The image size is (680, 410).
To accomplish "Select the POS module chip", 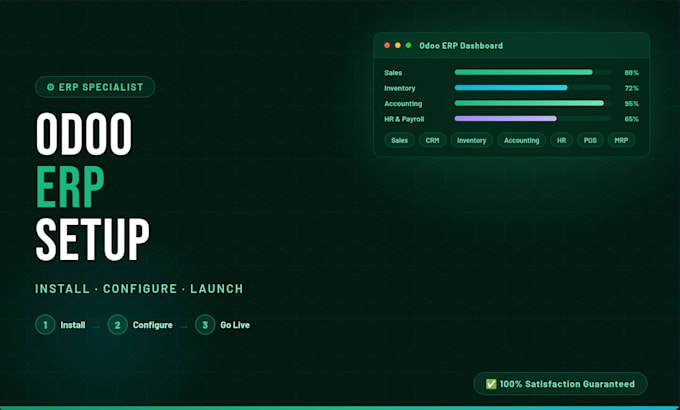I will click(x=590, y=140).
